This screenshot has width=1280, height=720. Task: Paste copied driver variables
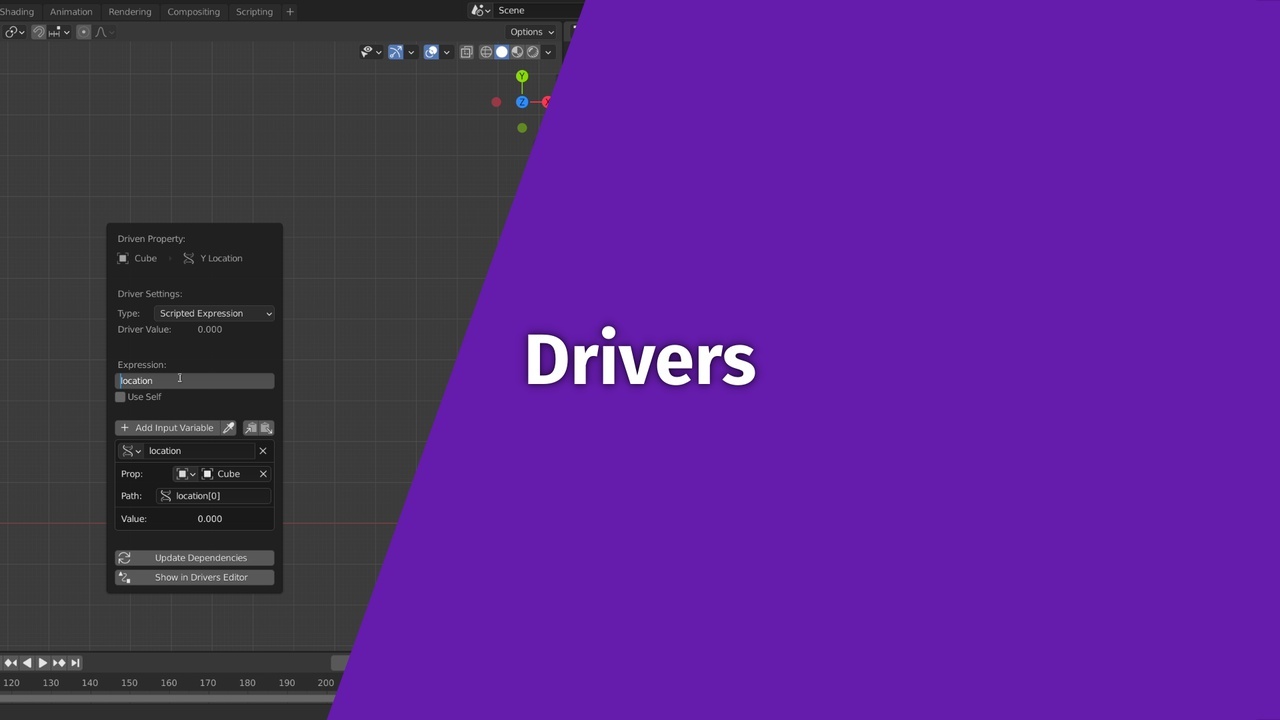coord(266,427)
